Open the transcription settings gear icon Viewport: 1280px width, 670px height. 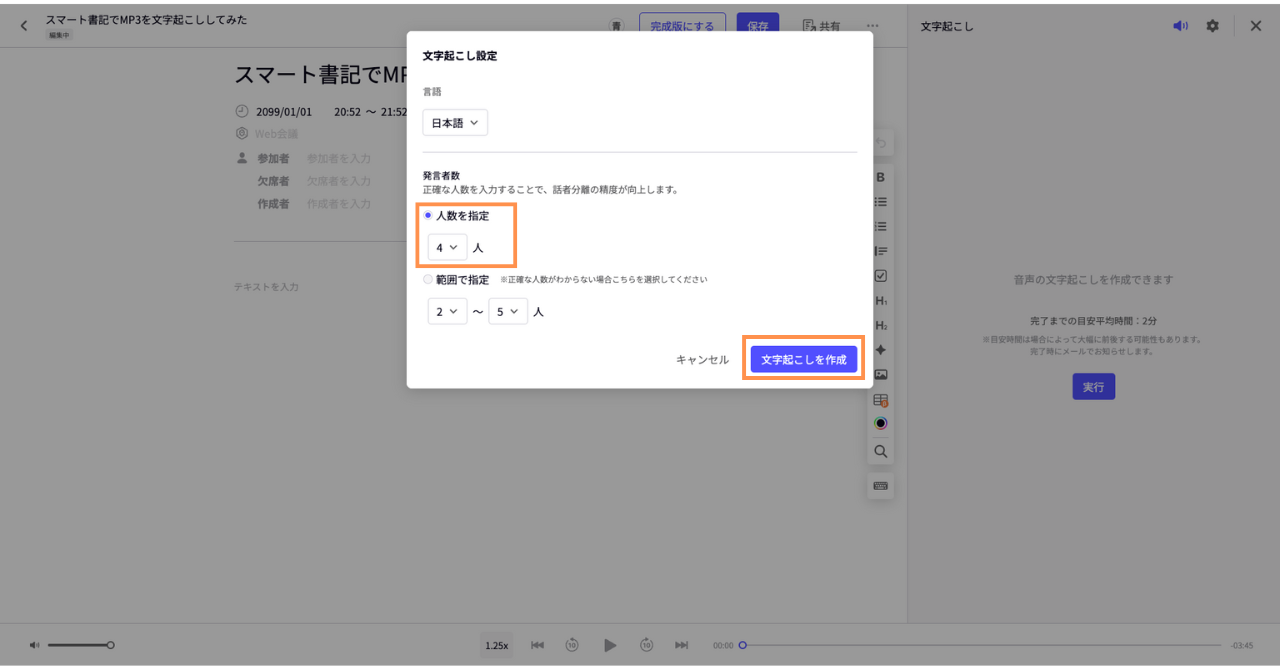coord(1212,26)
